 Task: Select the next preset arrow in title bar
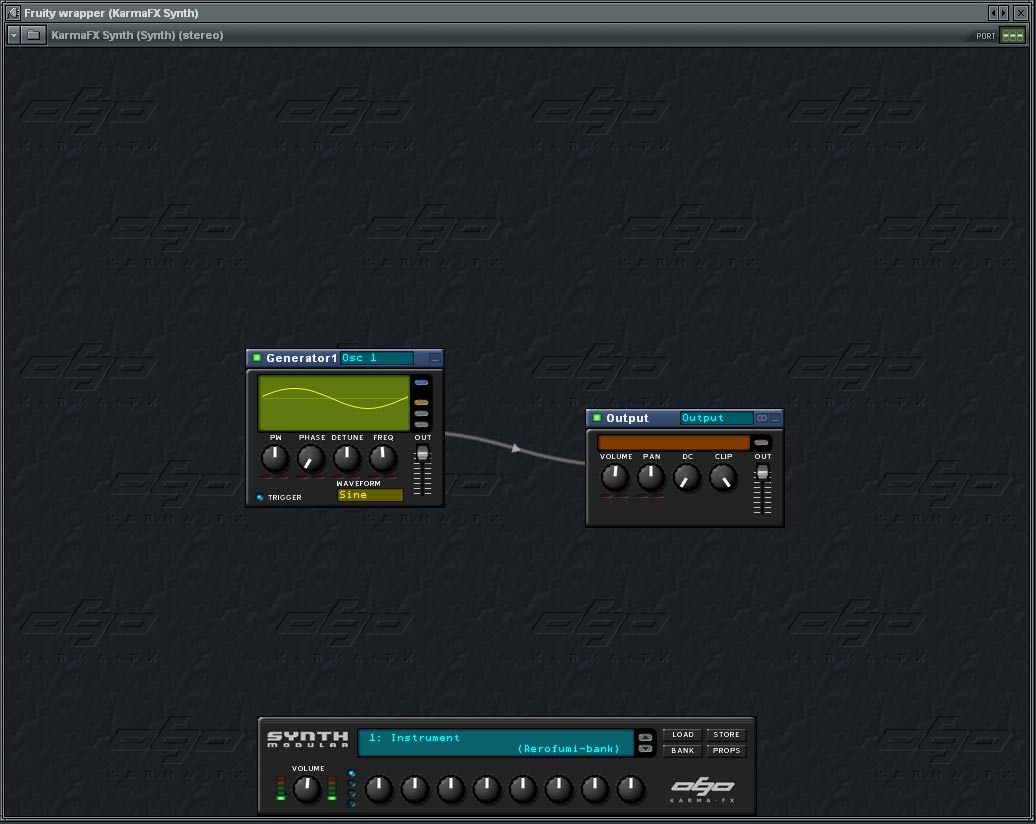tap(1004, 13)
